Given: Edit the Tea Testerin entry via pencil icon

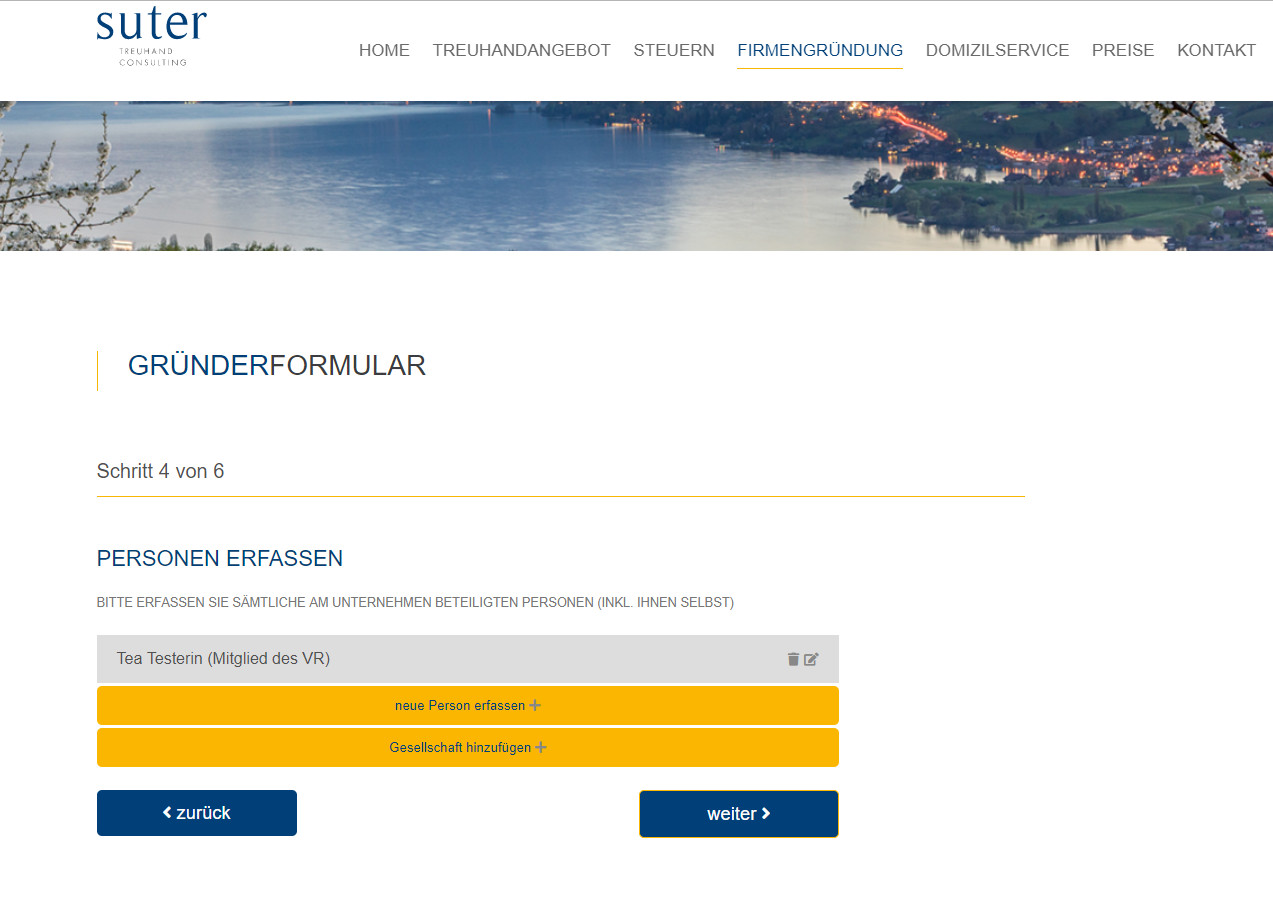Looking at the screenshot, I should point(811,659).
